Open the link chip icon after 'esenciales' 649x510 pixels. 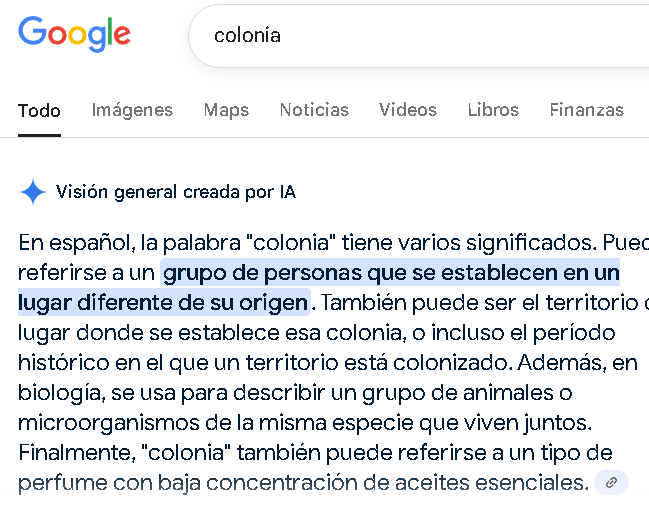tap(611, 482)
